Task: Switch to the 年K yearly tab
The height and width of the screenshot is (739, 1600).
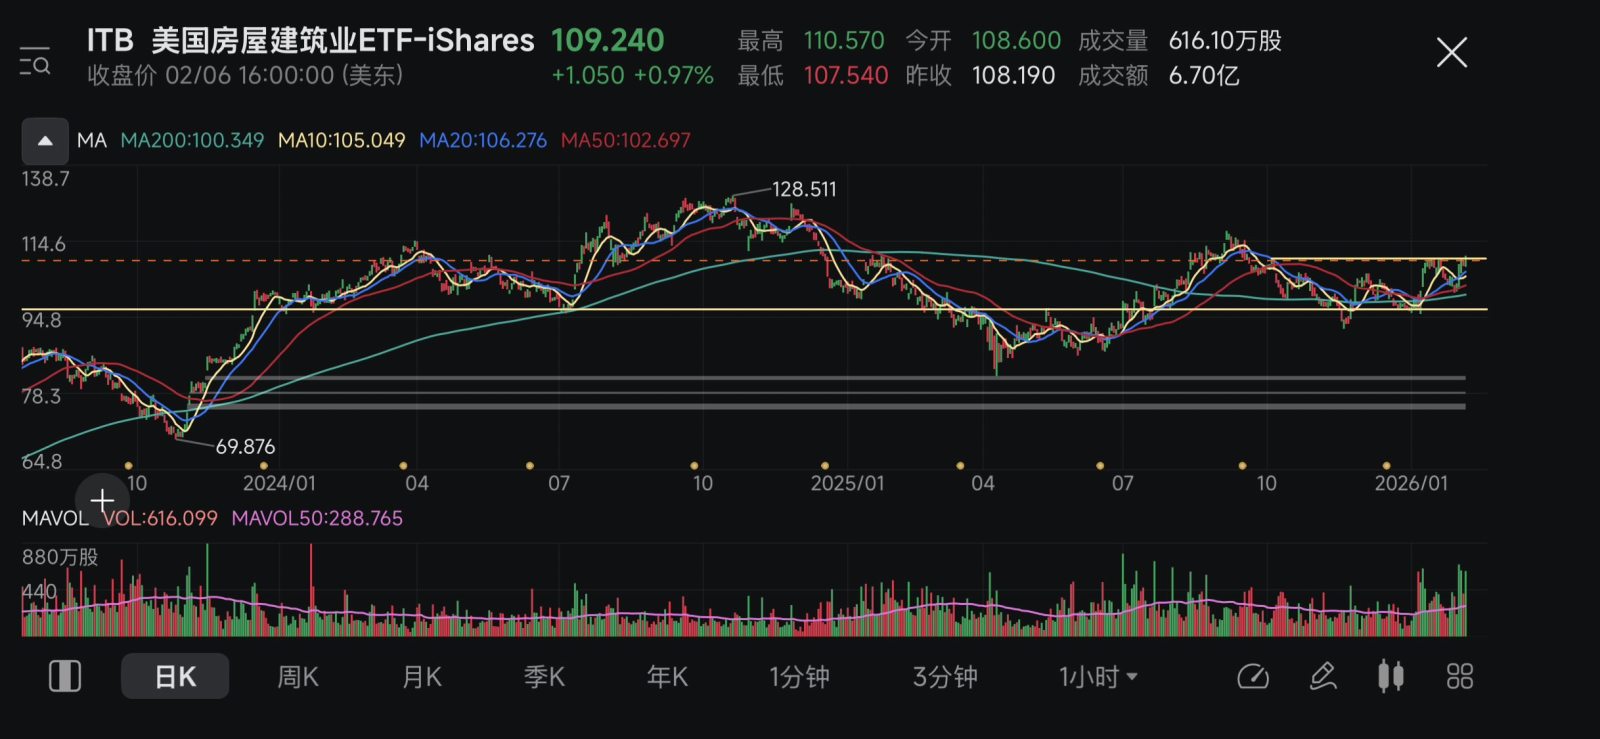Action: 667,677
